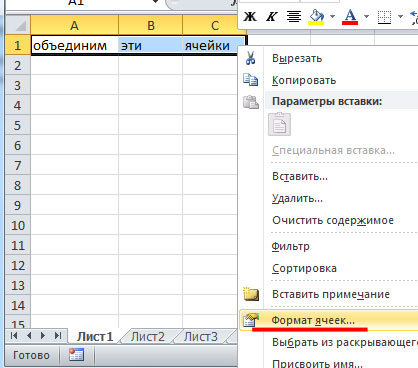
Task: Click macro record icon in status bar
Action: [76, 355]
